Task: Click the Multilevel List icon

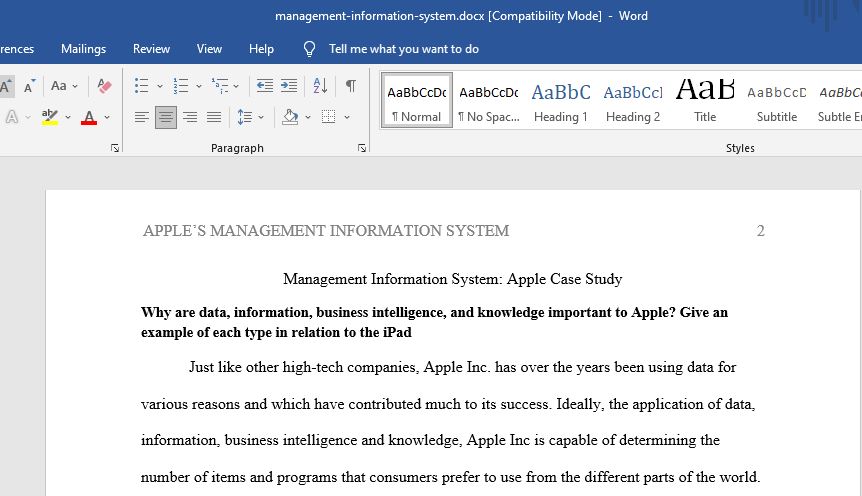Action: pyautogui.click(x=220, y=86)
